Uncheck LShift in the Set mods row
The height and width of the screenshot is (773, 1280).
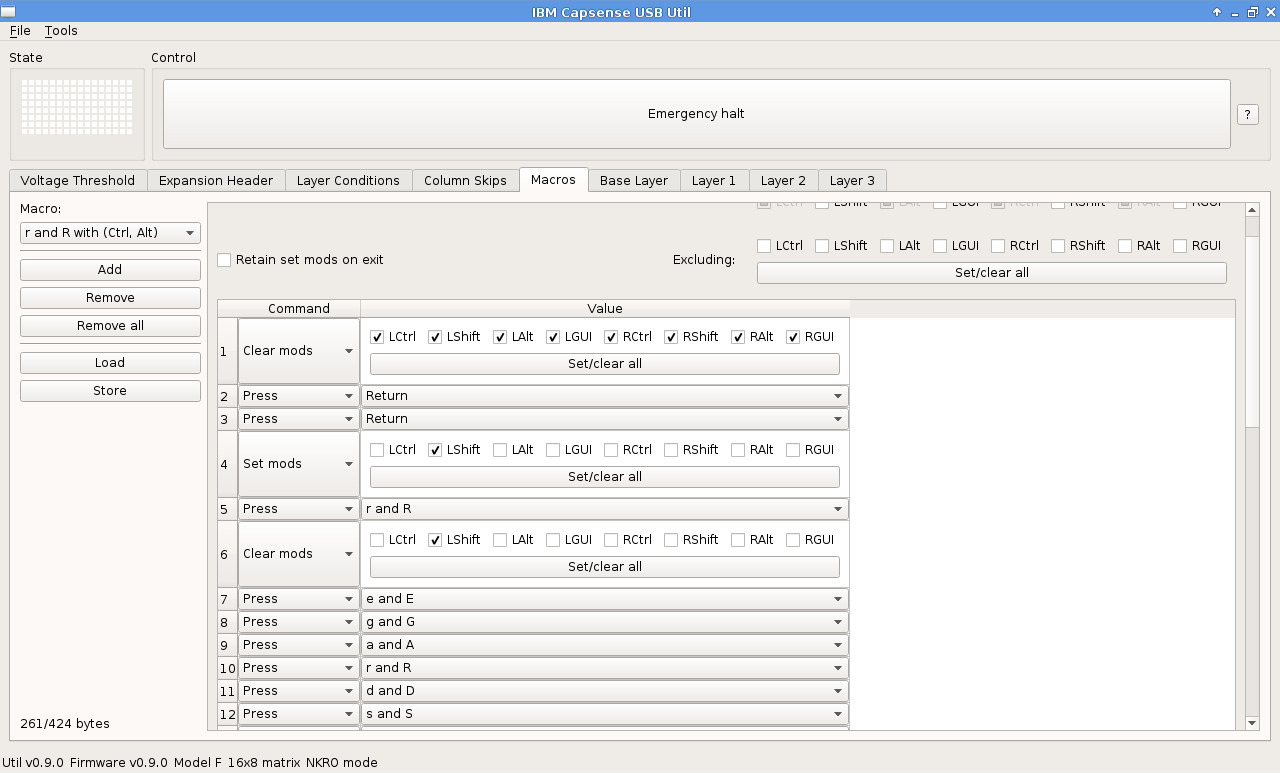(435, 450)
